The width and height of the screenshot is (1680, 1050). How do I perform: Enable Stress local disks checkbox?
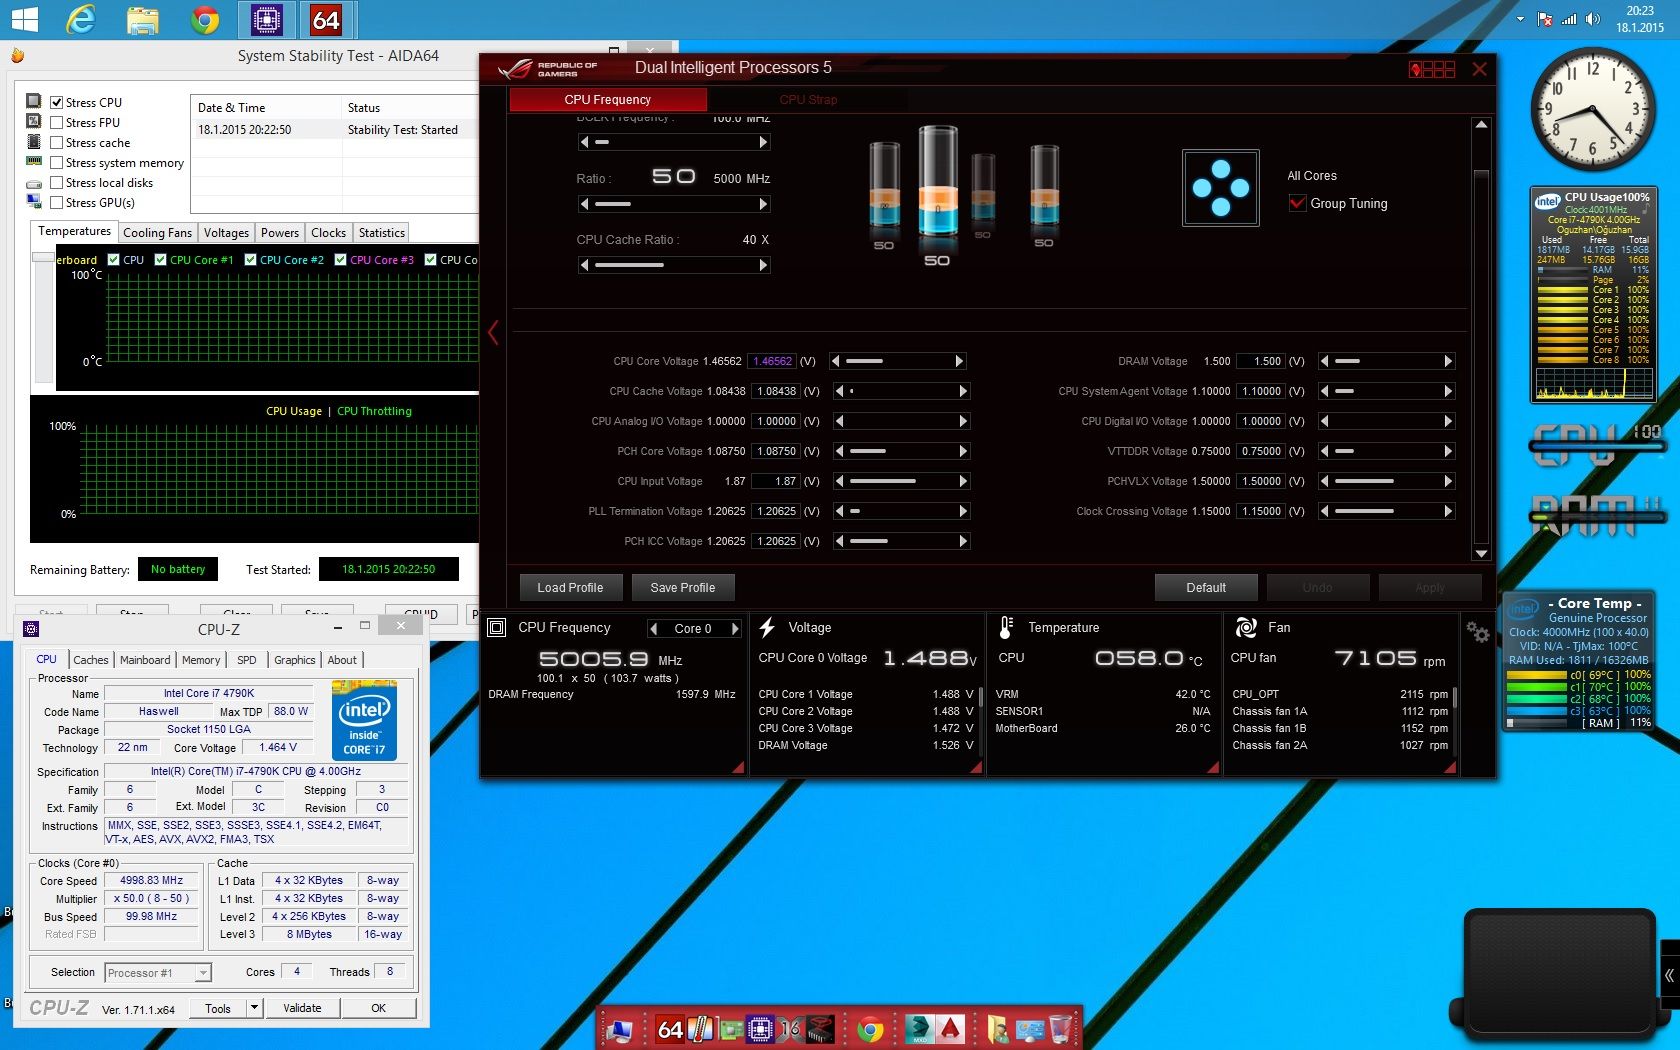(x=58, y=182)
